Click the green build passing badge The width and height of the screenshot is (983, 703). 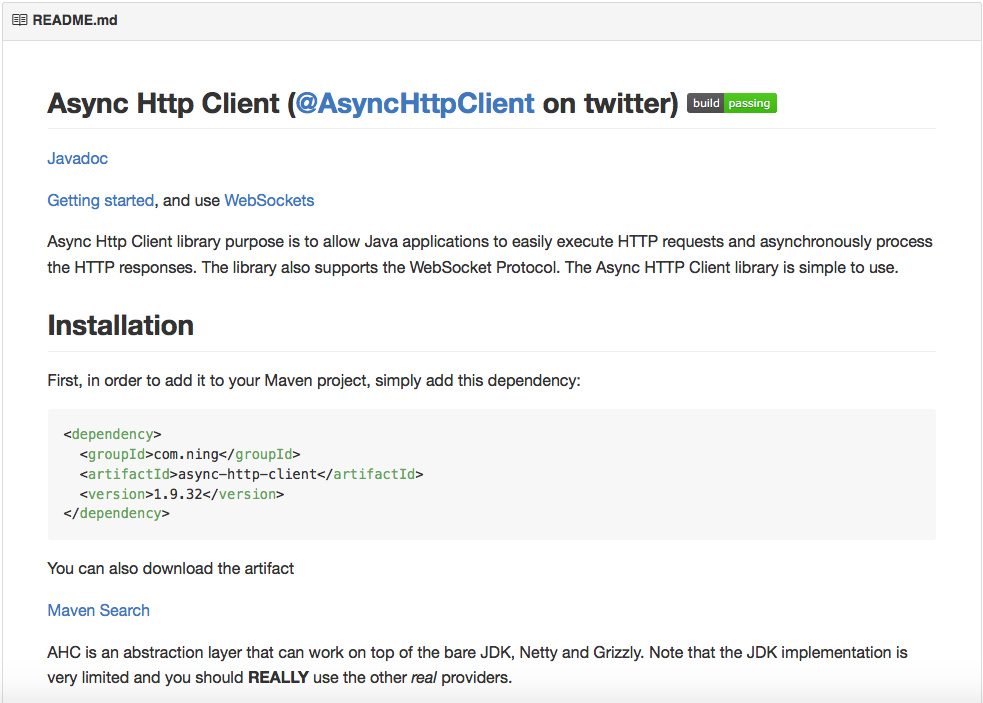point(731,103)
